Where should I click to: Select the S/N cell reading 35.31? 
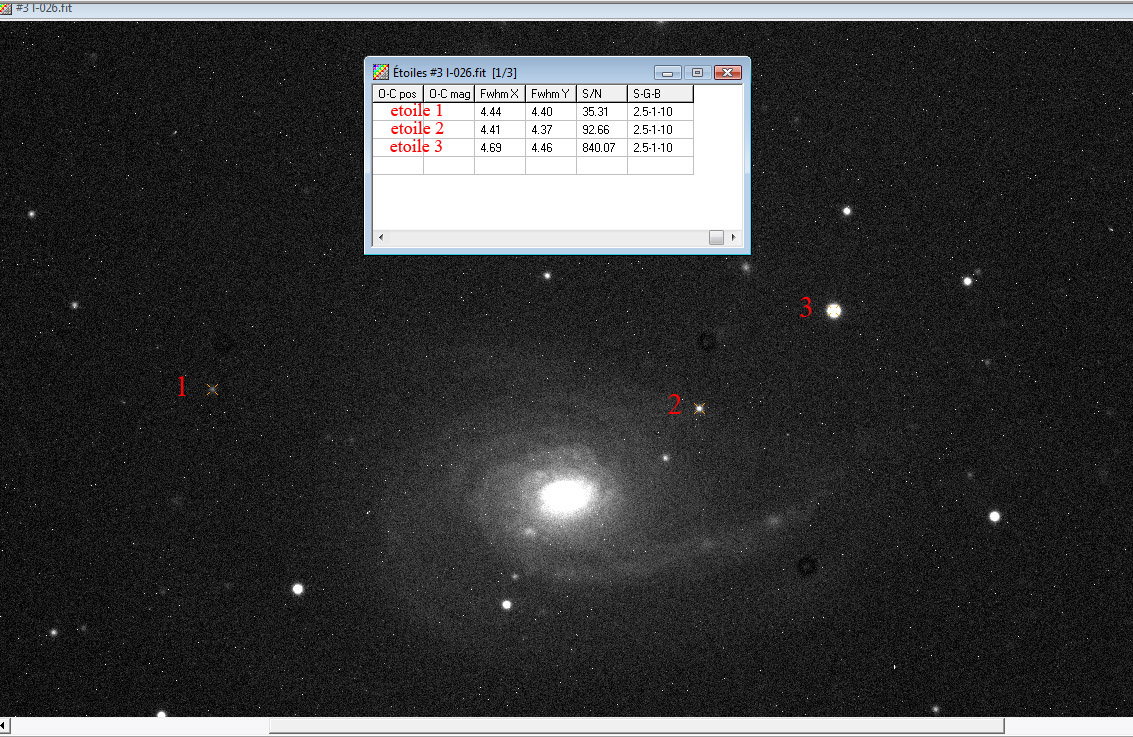coord(602,112)
